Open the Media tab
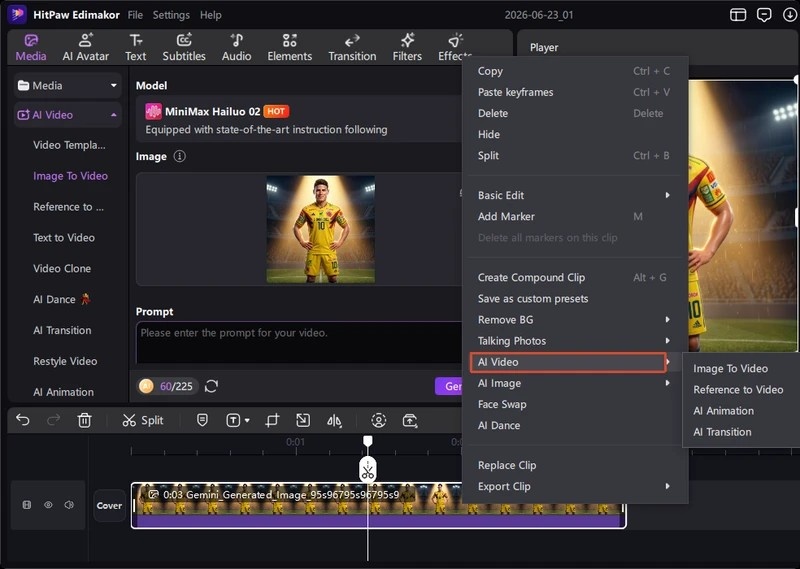The image size is (800, 569). point(31,47)
